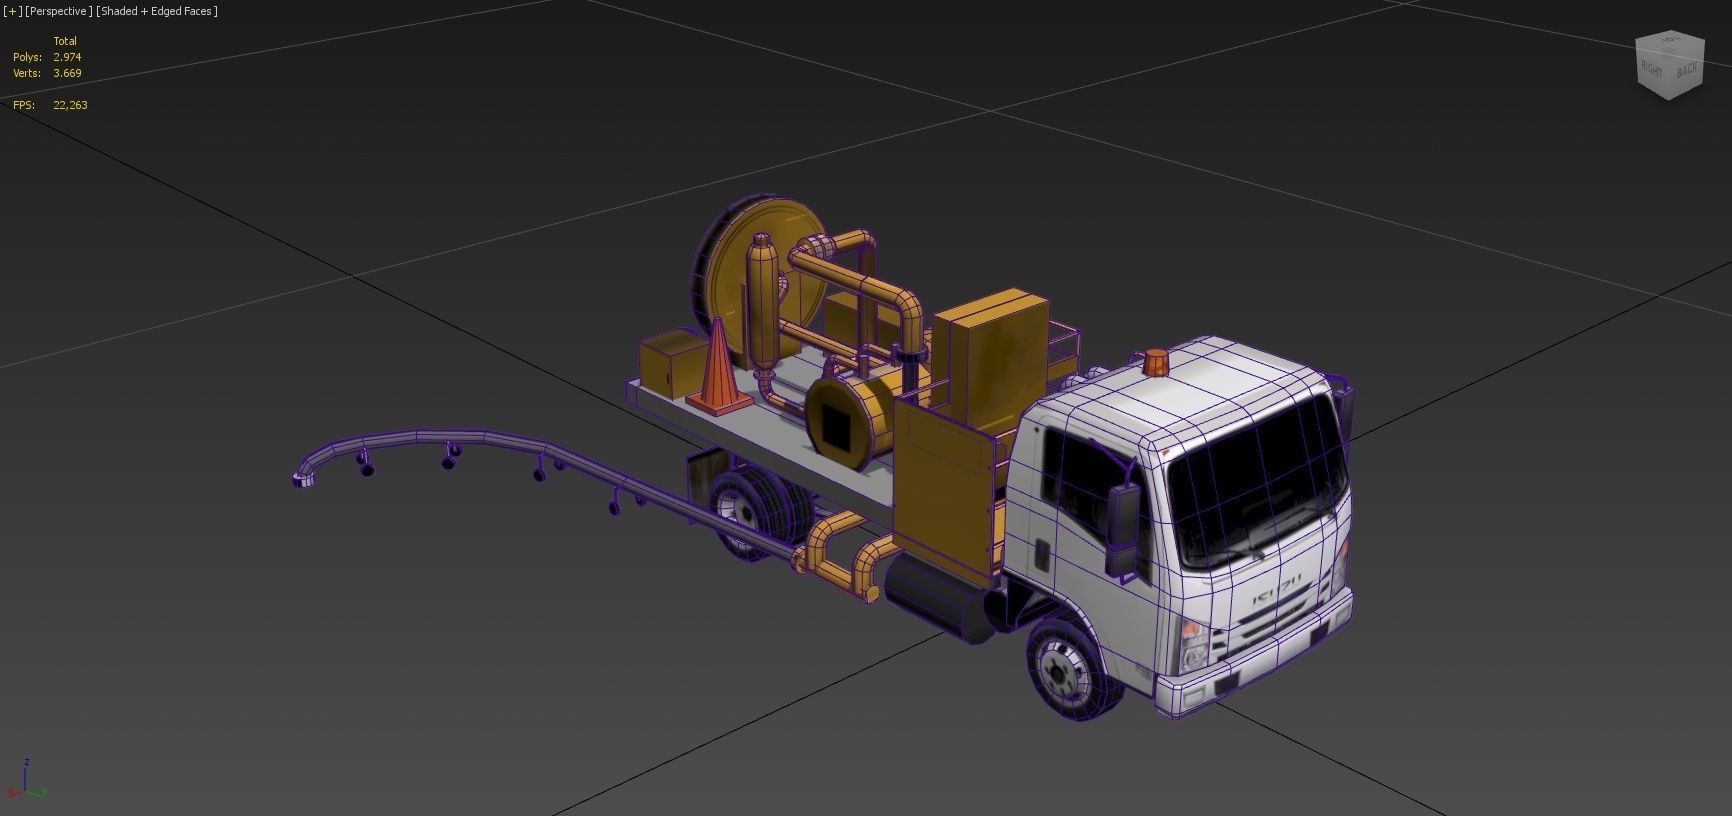Open the [+] viewport general menu

12,11
